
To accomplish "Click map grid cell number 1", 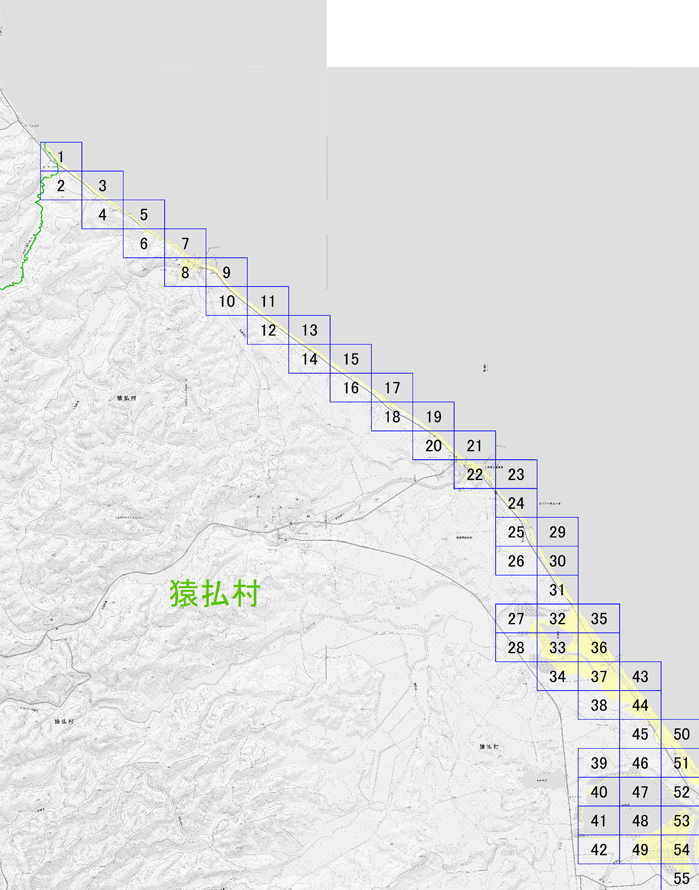I will point(61,157).
